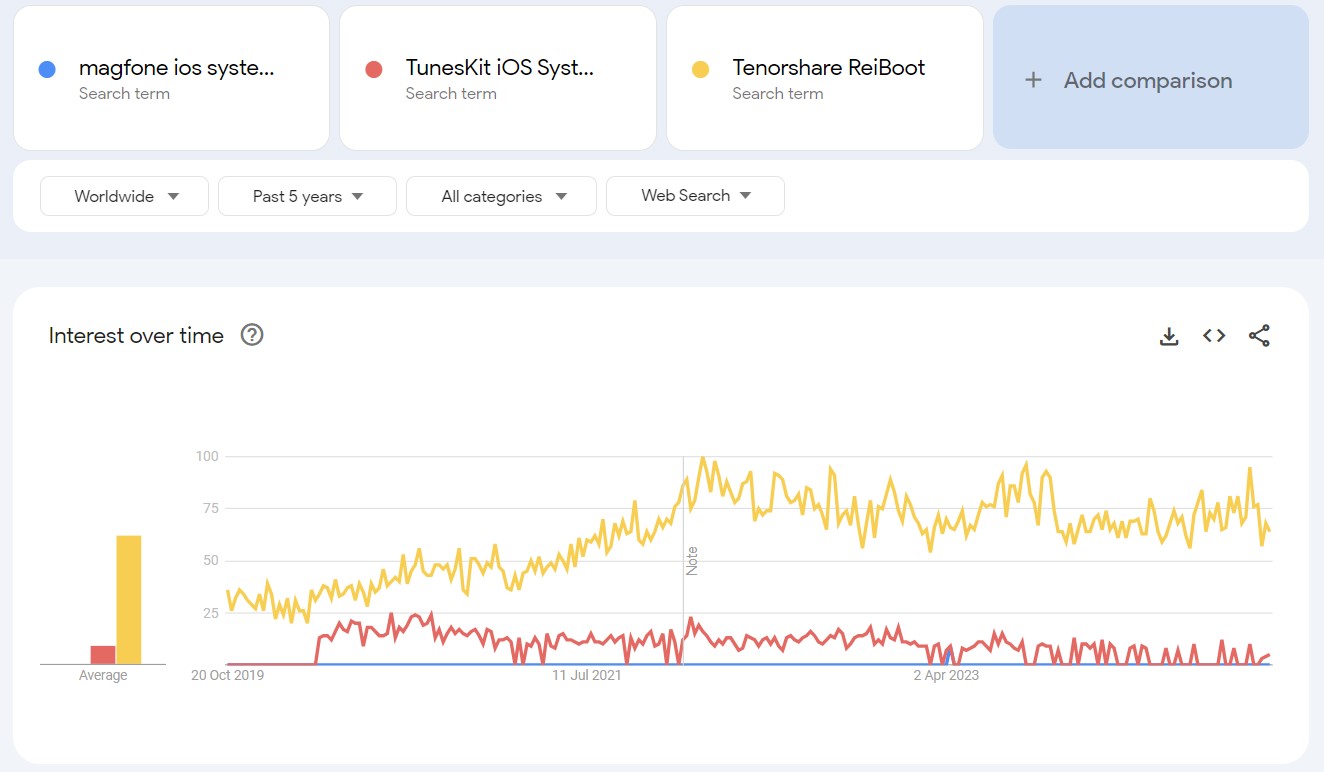Open the All categories dropdown
Image resolution: width=1324 pixels, height=772 pixels.
click(501, 196)
